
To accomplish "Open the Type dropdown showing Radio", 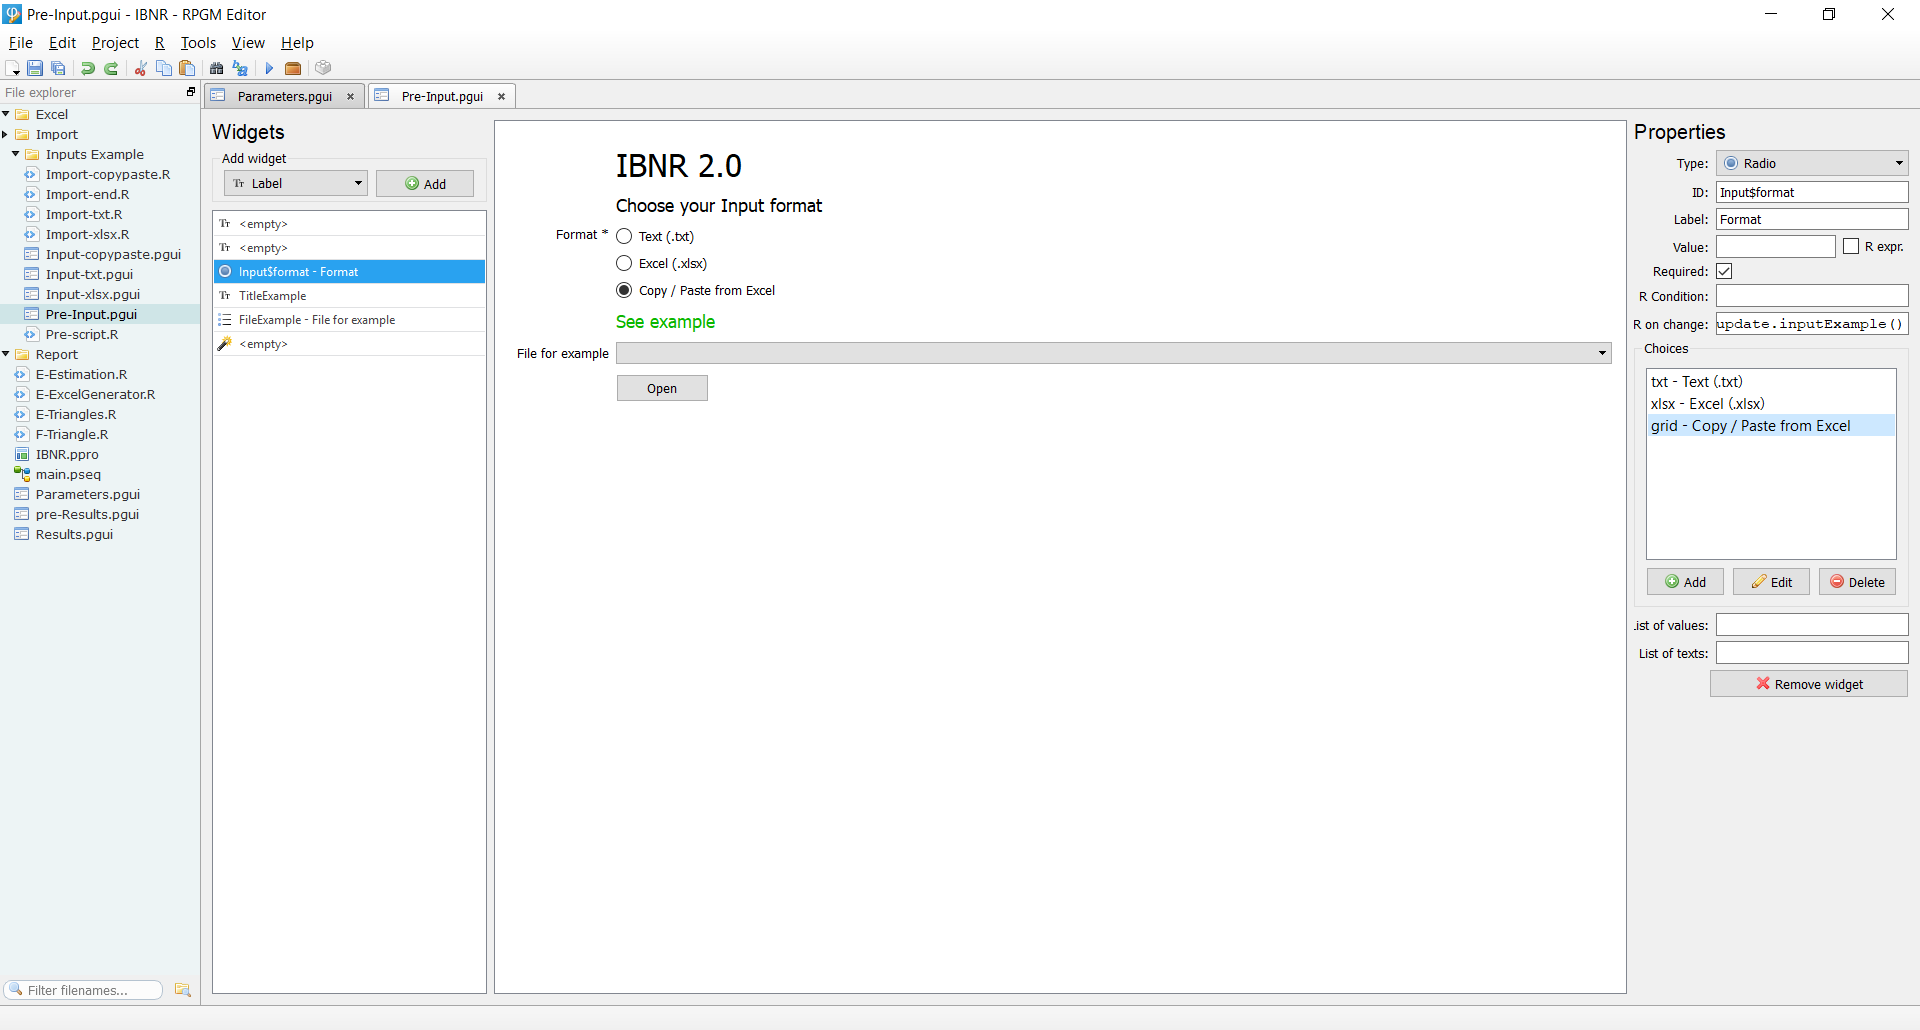I will pyautogui.click(x=1811, y=164).
